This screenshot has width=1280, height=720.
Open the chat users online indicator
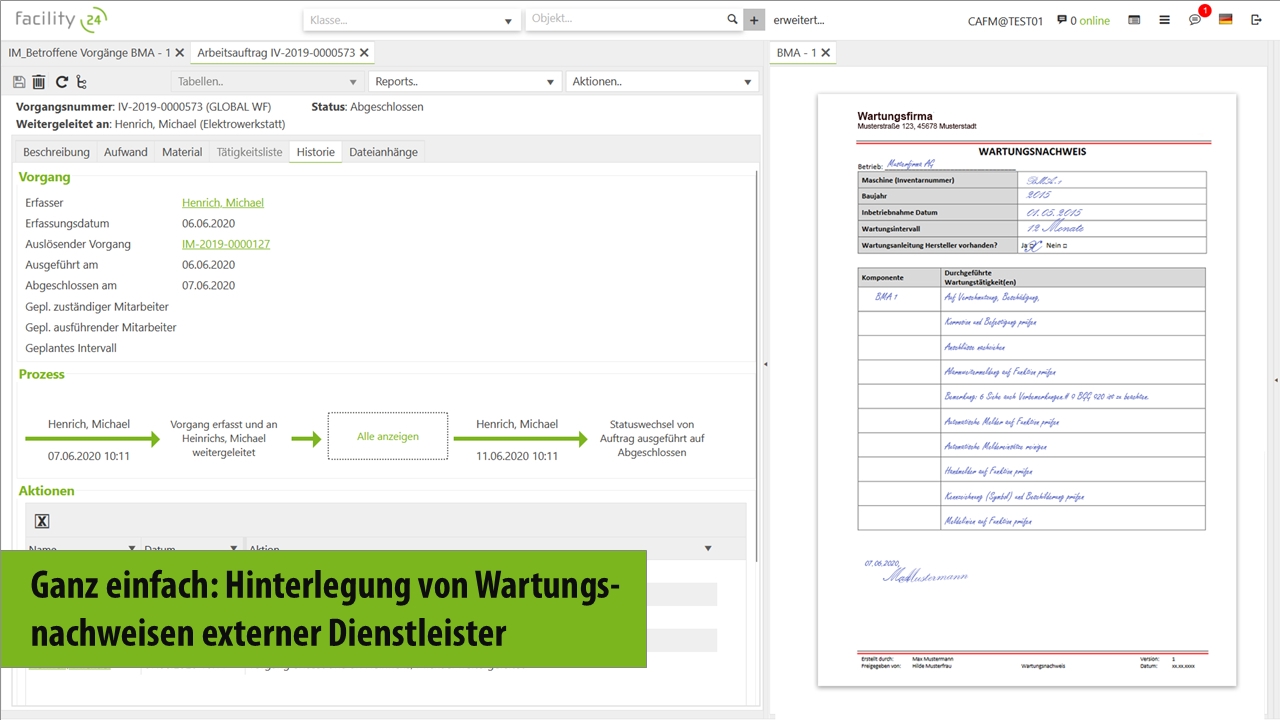pyautogui.click(x=1083, y=20)
